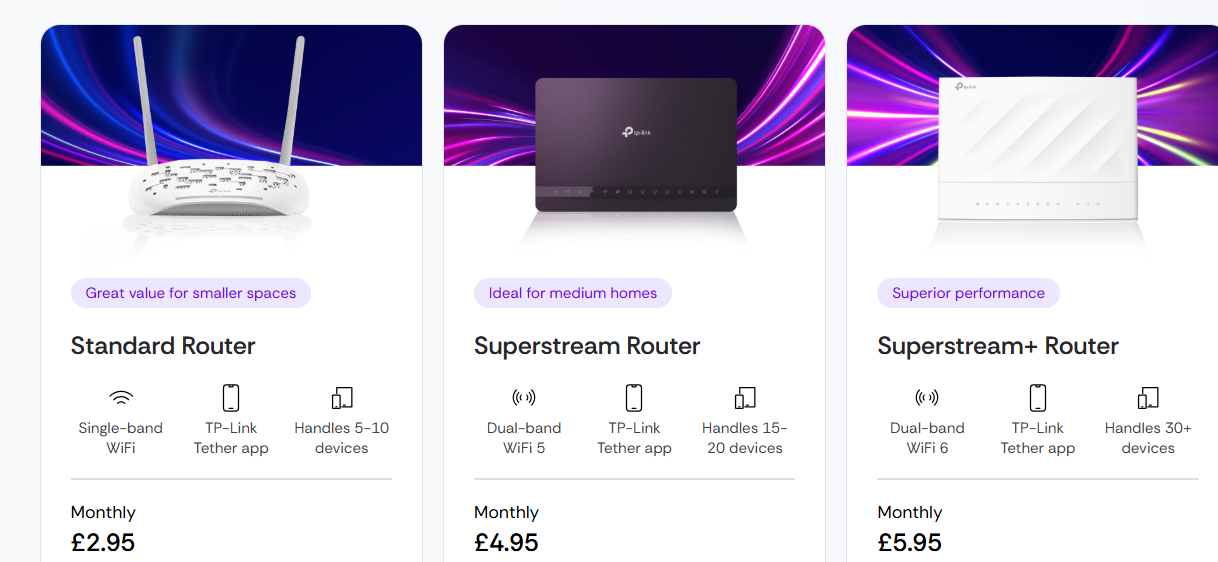Click the Handles 5-10 devices icon
Viewport: 1218px width, 562px height.
point(342,398)
